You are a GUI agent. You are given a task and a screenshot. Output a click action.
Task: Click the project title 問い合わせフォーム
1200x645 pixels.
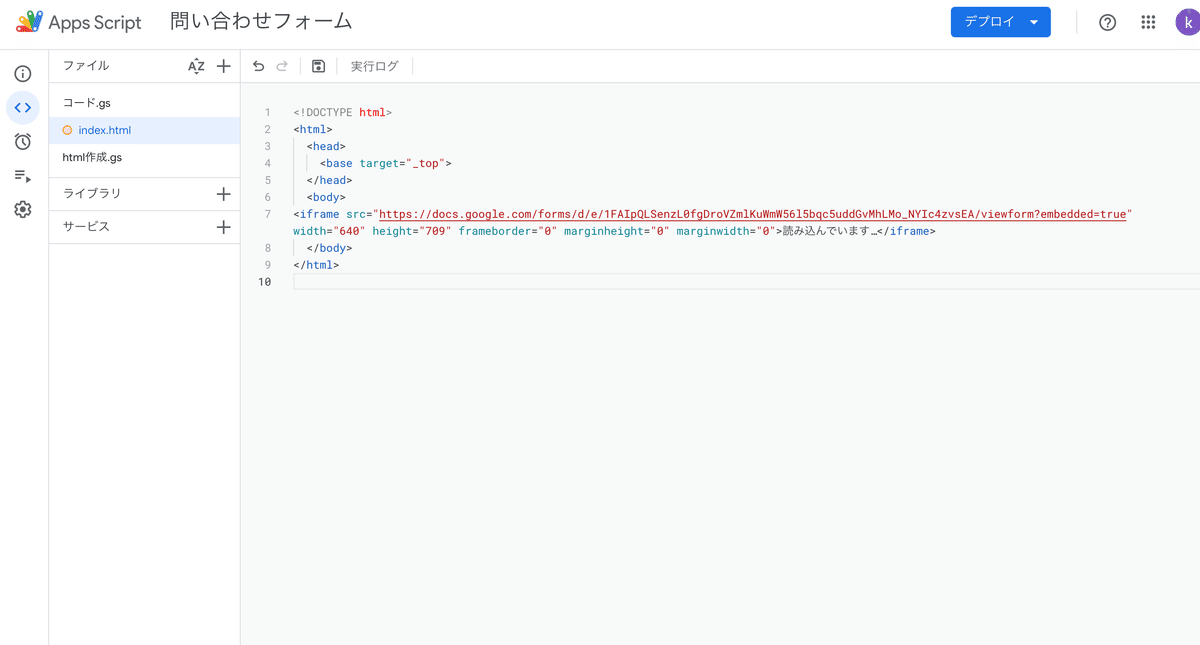pyautogui.click(x=261, y=21)
